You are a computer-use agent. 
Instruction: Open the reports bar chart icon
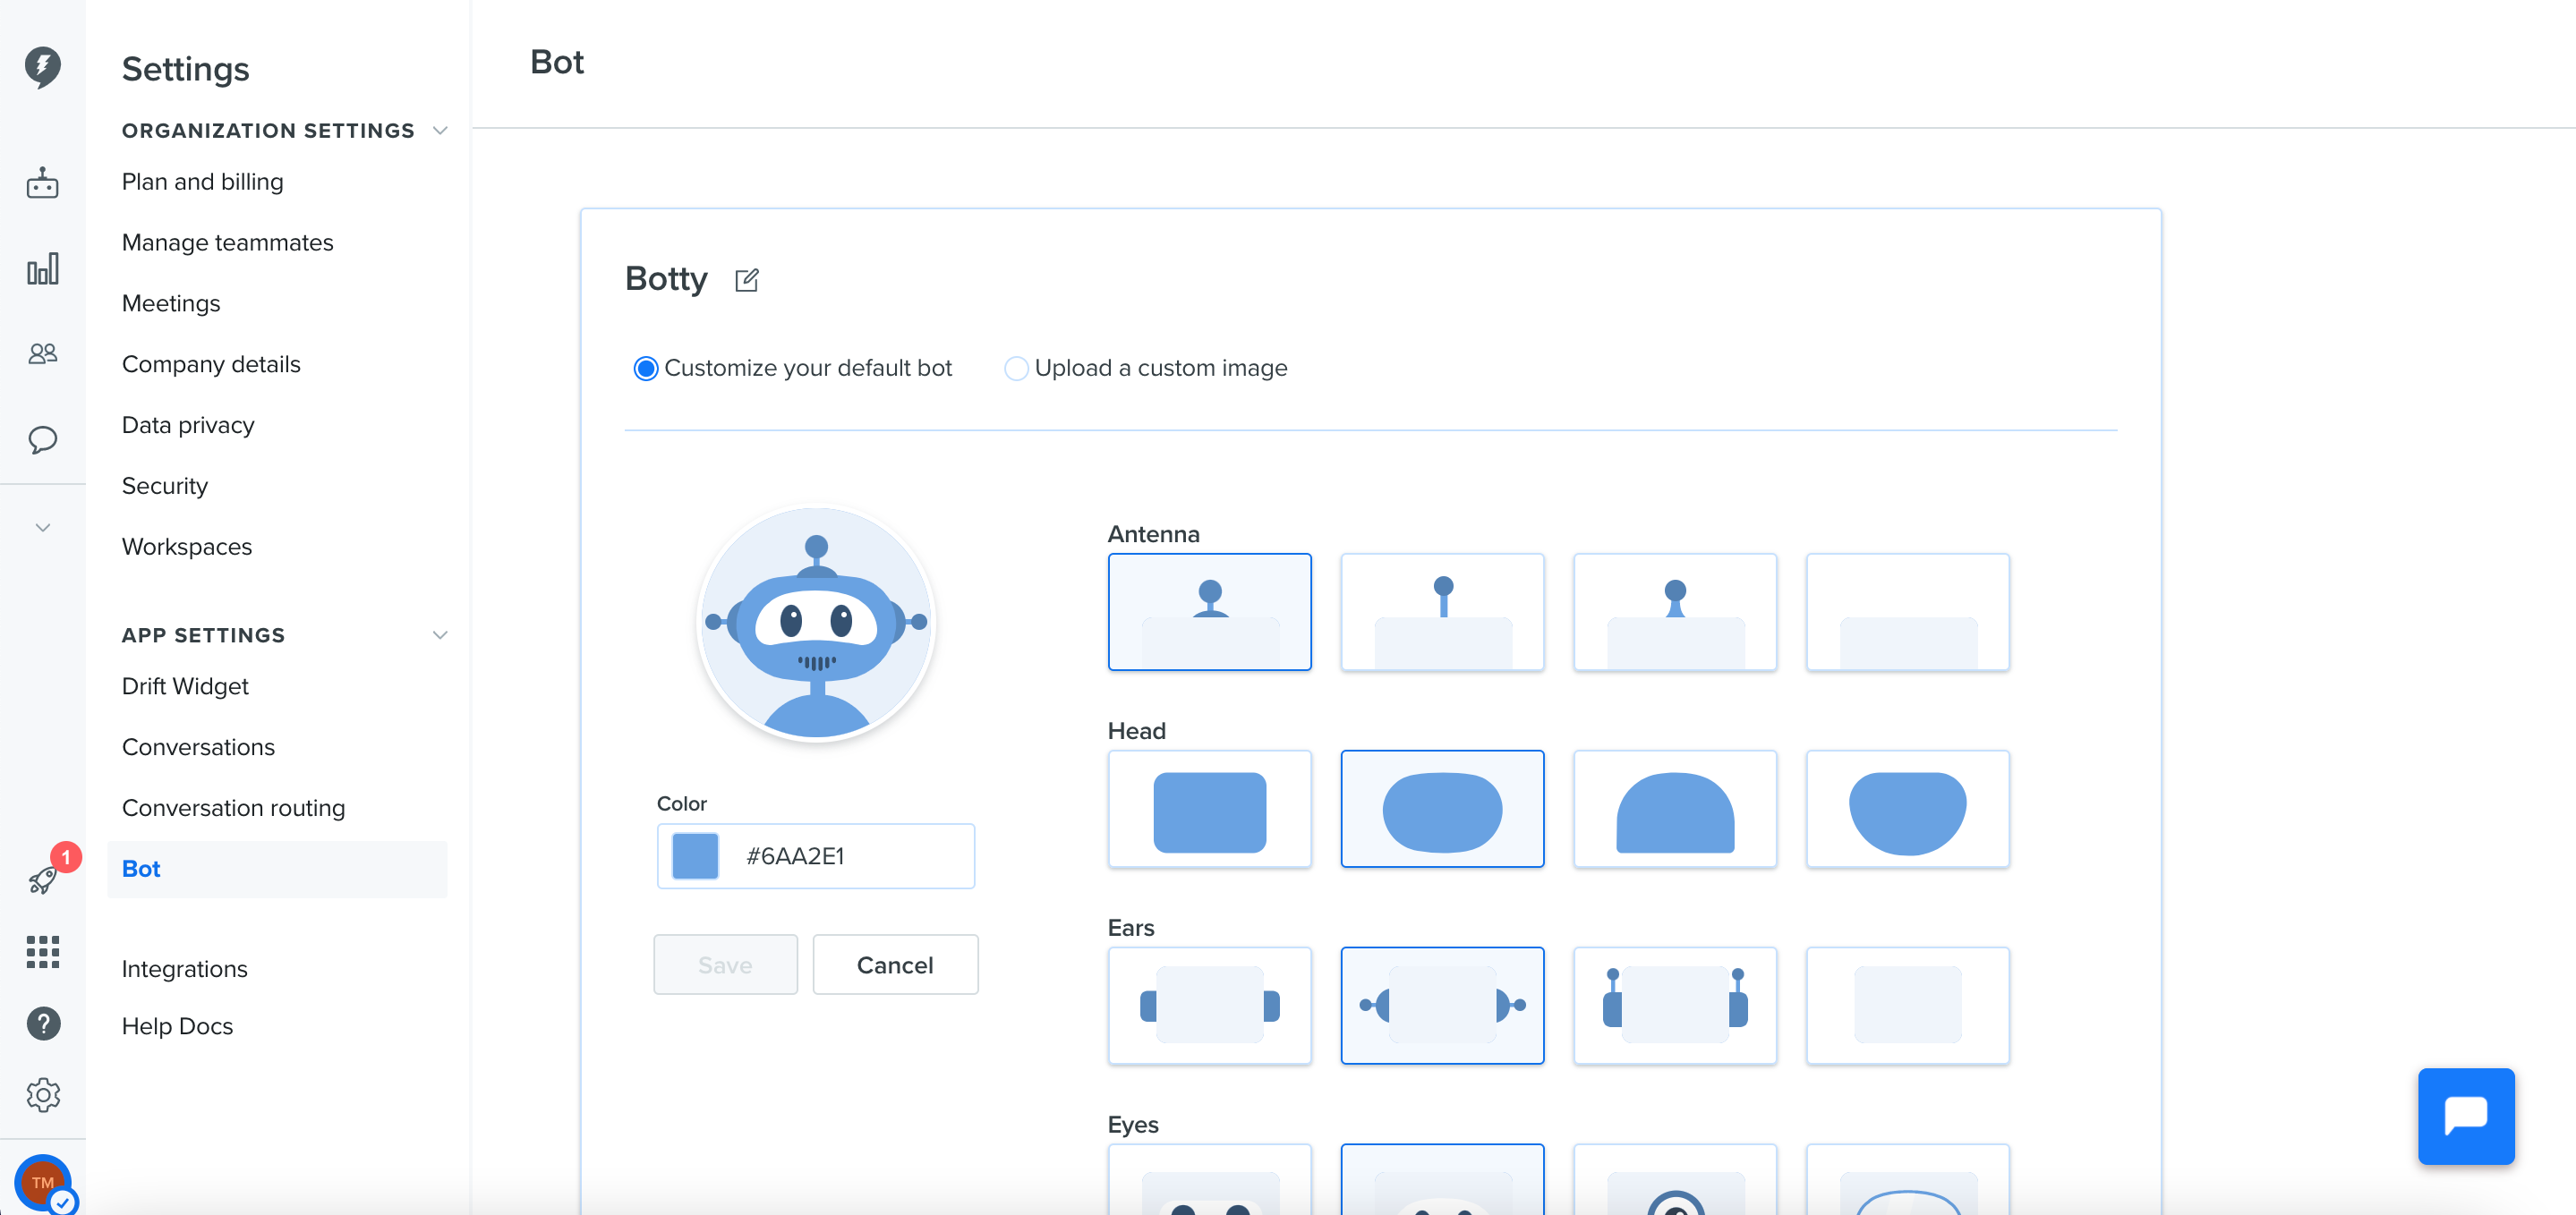point(42,268)
